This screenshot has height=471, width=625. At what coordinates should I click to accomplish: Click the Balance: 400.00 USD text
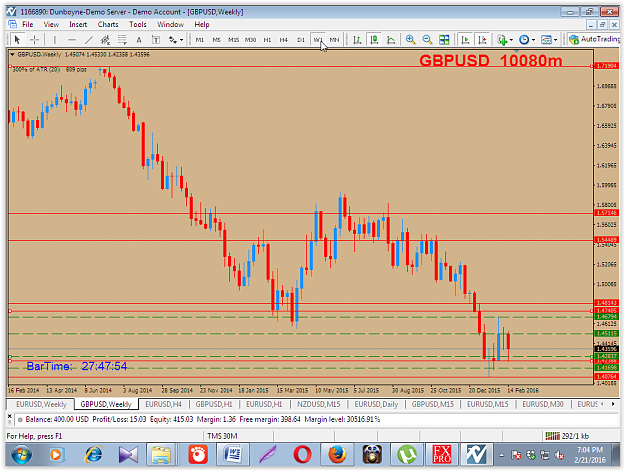tap(57, 419)
